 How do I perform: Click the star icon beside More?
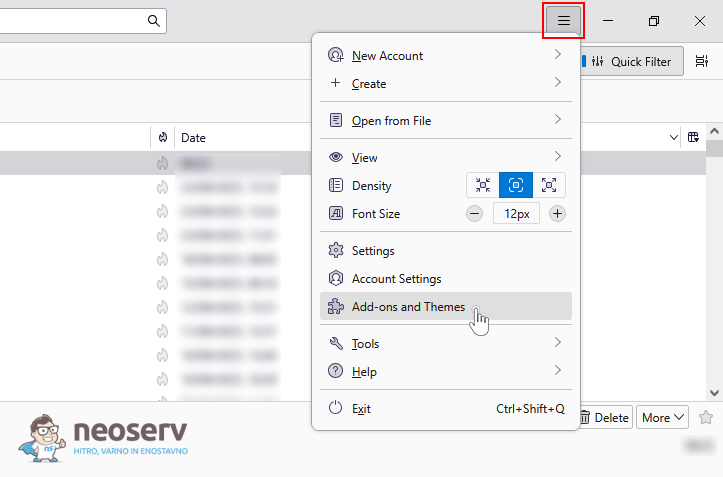[706, 417]
